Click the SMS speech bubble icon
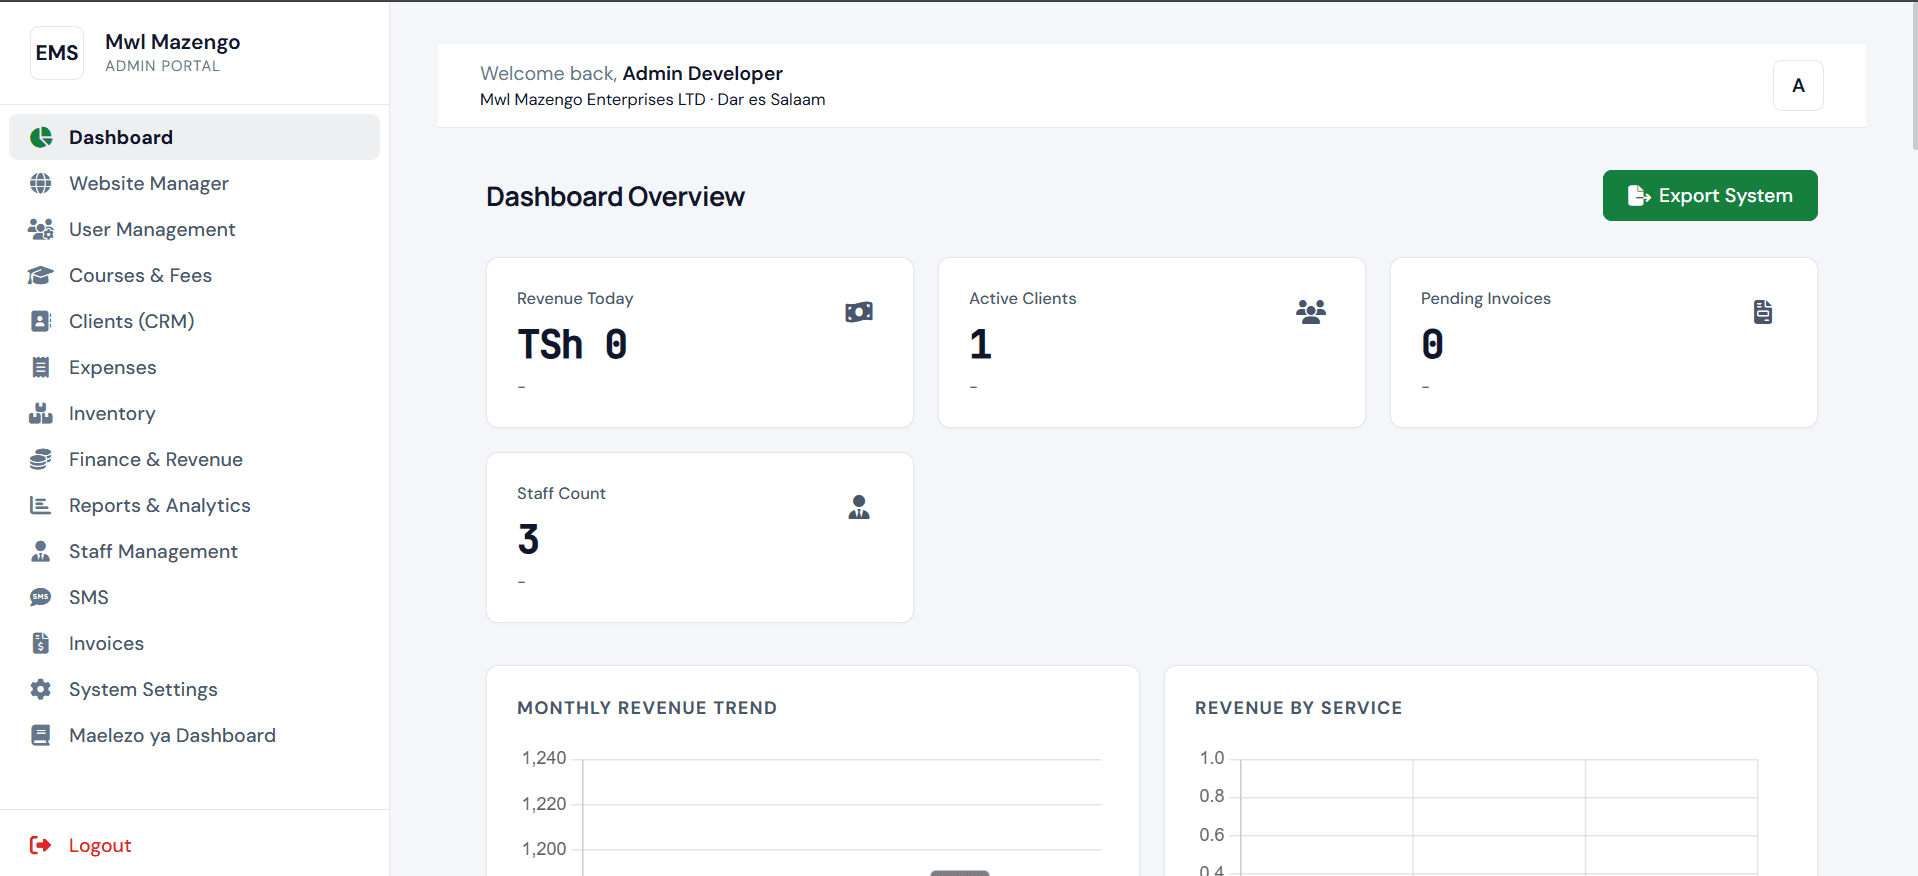Image resolution: width=1918 pixels, height=876 pixels. click(x=41, y=597)
